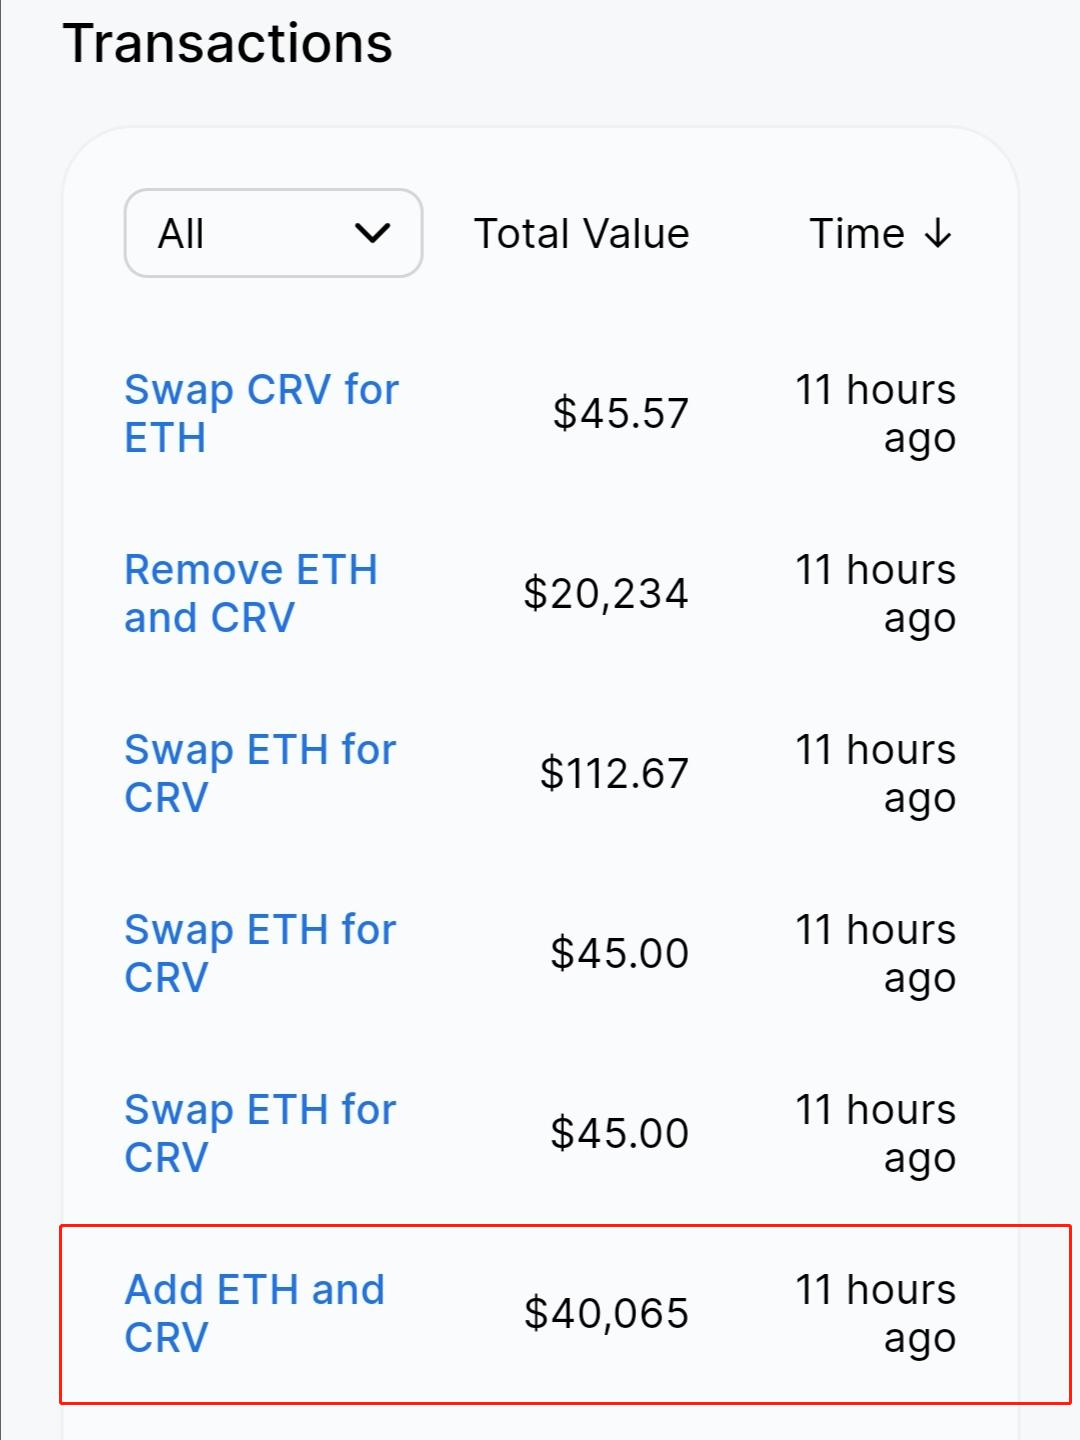The image size is (1080, 1440).
Task: Click the $45.00 value directly above $40,065
Action: point(619,1133)
